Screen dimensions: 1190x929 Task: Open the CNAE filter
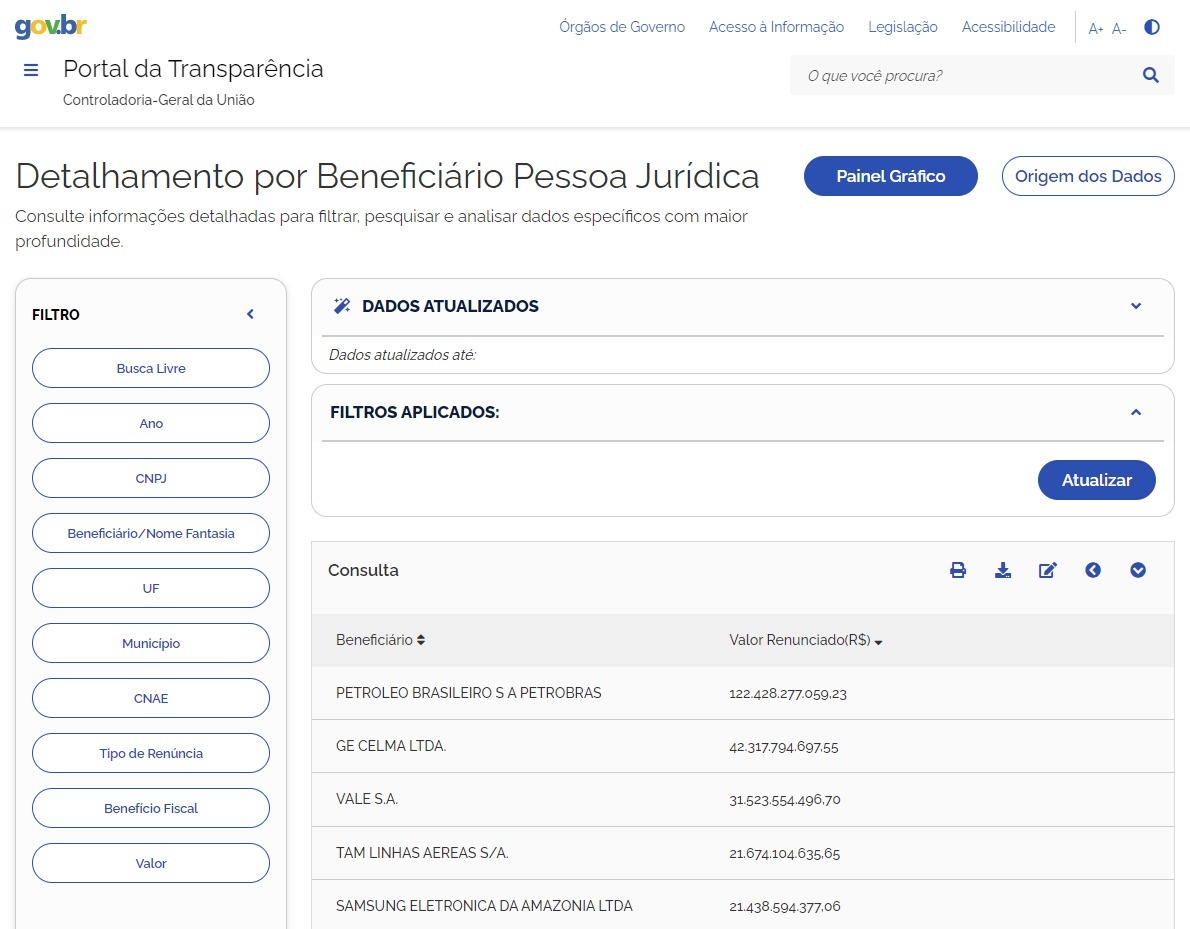(151, 698)
